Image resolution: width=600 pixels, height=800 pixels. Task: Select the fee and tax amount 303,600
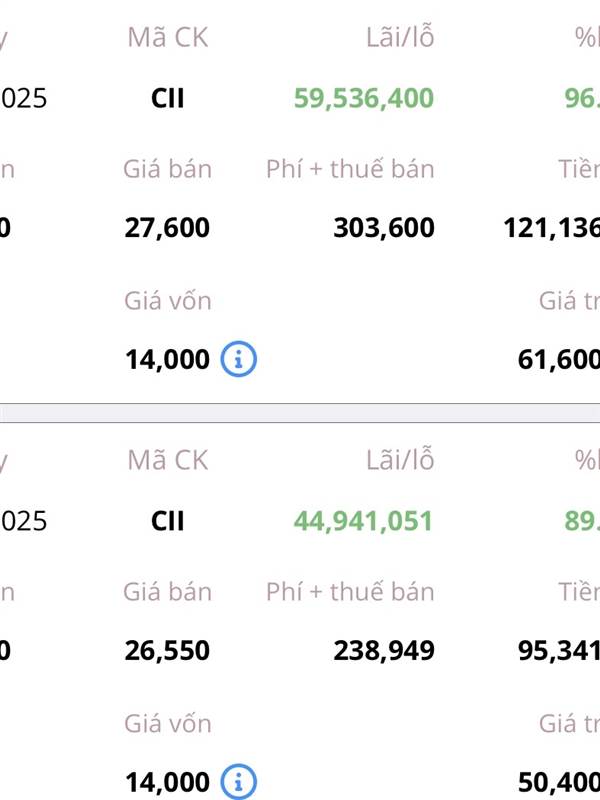384,228
